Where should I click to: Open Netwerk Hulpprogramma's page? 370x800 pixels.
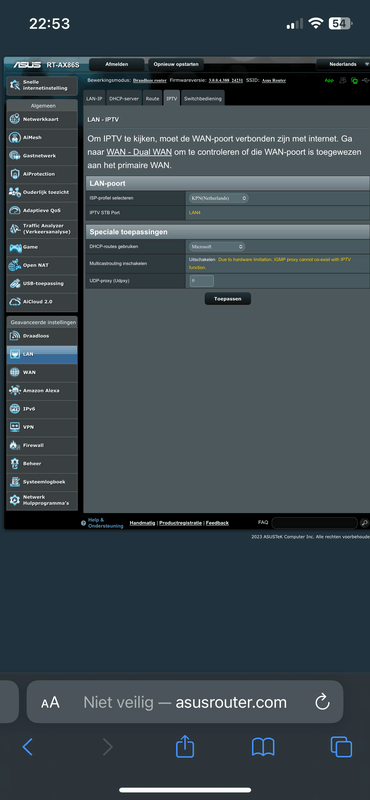pos(42,501)
